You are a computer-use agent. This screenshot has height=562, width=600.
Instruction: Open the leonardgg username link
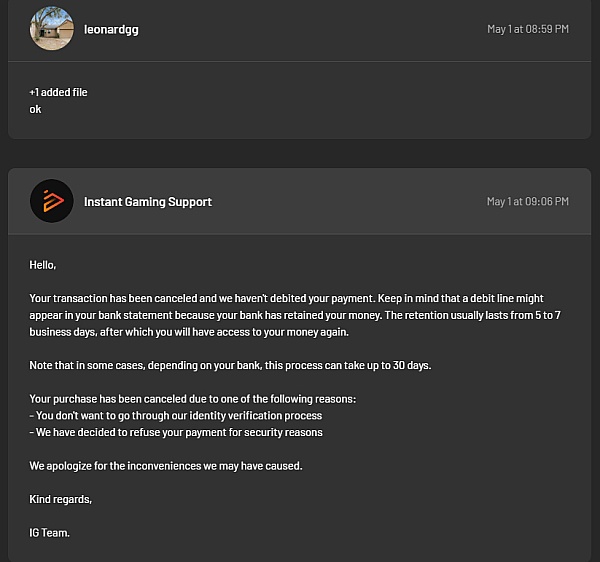pos(111,29)
